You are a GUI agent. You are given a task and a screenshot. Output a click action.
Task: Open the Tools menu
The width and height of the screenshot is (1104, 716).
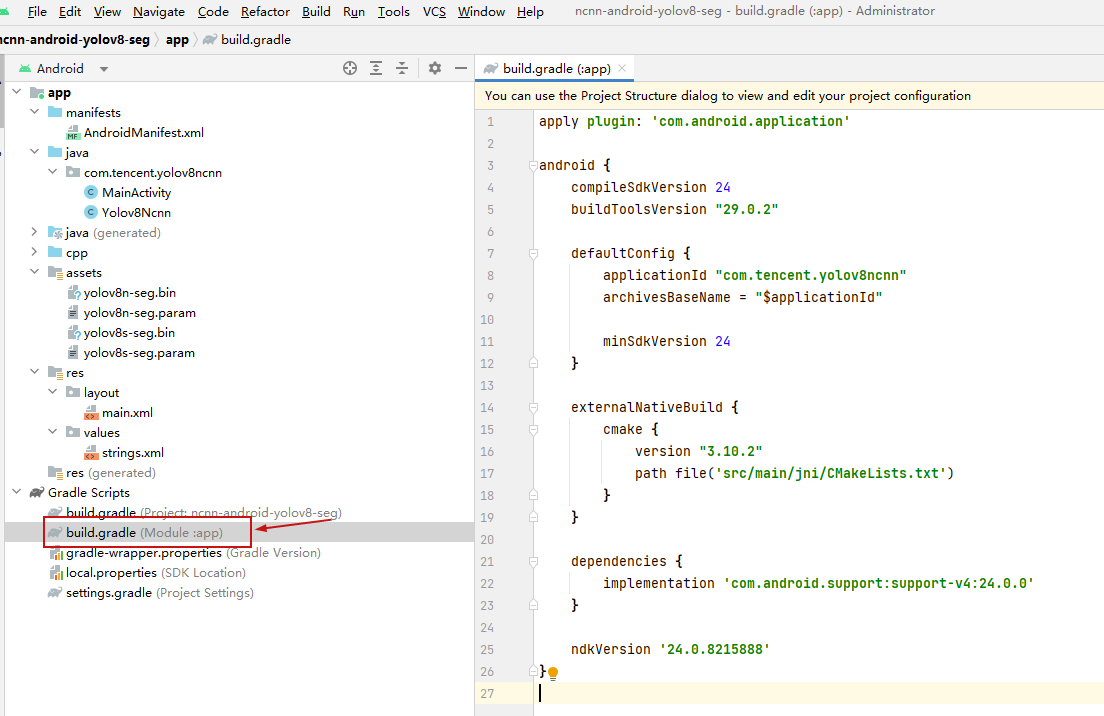tap(394, 11)
